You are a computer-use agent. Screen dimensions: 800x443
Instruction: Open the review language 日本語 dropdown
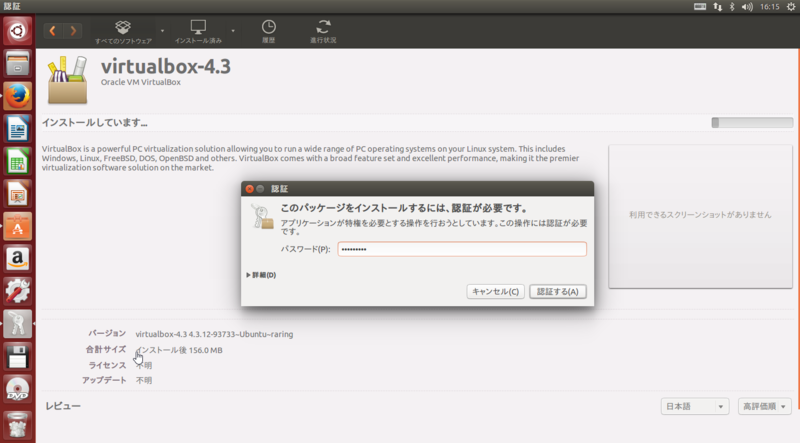(x=694, y=406)
